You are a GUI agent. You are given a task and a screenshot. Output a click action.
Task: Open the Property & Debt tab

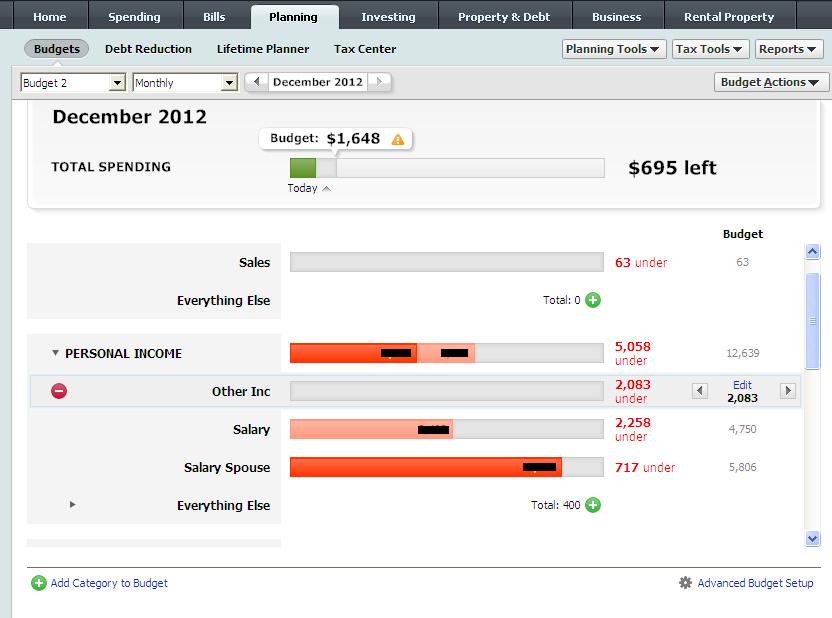pyautogui.click(x=504, y=17)
